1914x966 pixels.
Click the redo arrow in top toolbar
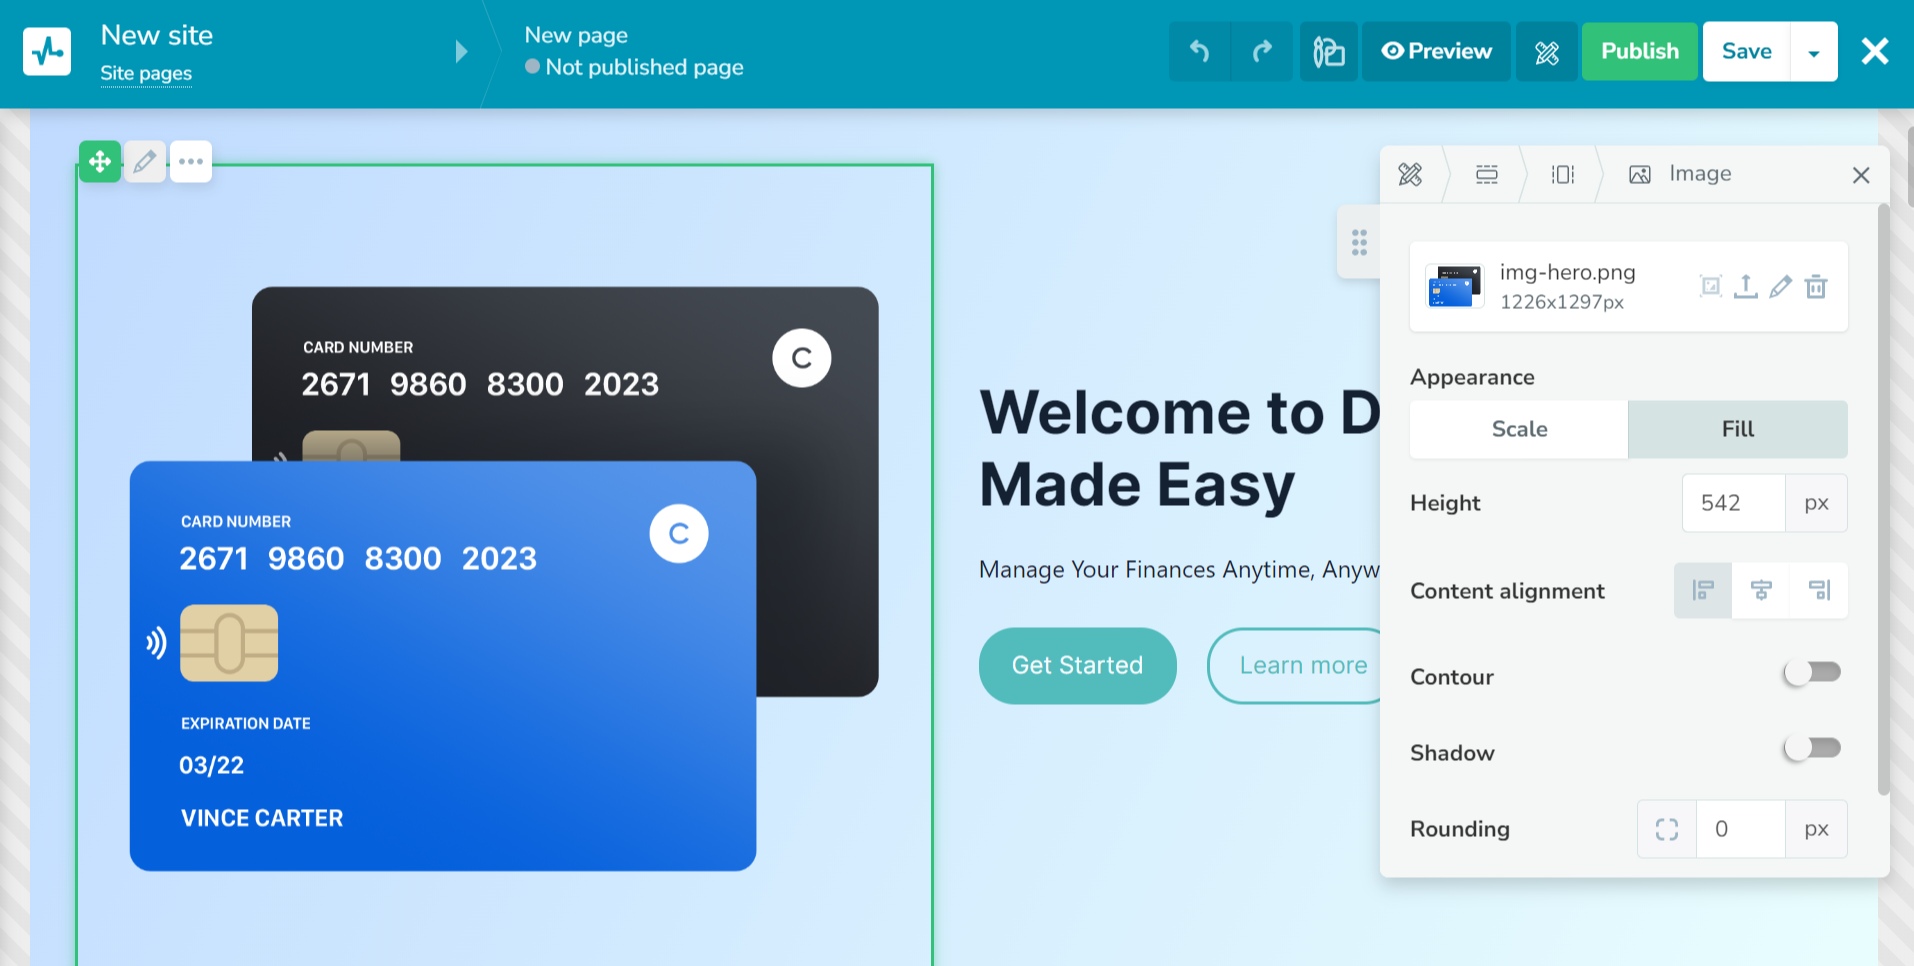(x=1262, y=51)
